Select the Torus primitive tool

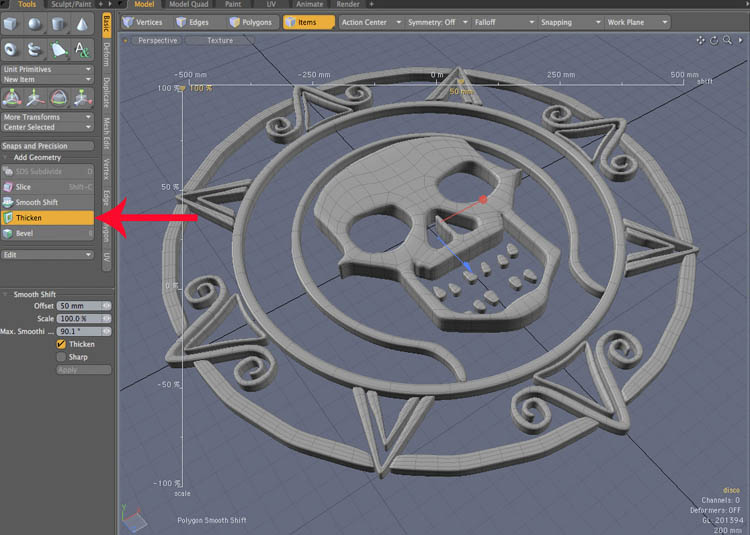click(11, 49)
